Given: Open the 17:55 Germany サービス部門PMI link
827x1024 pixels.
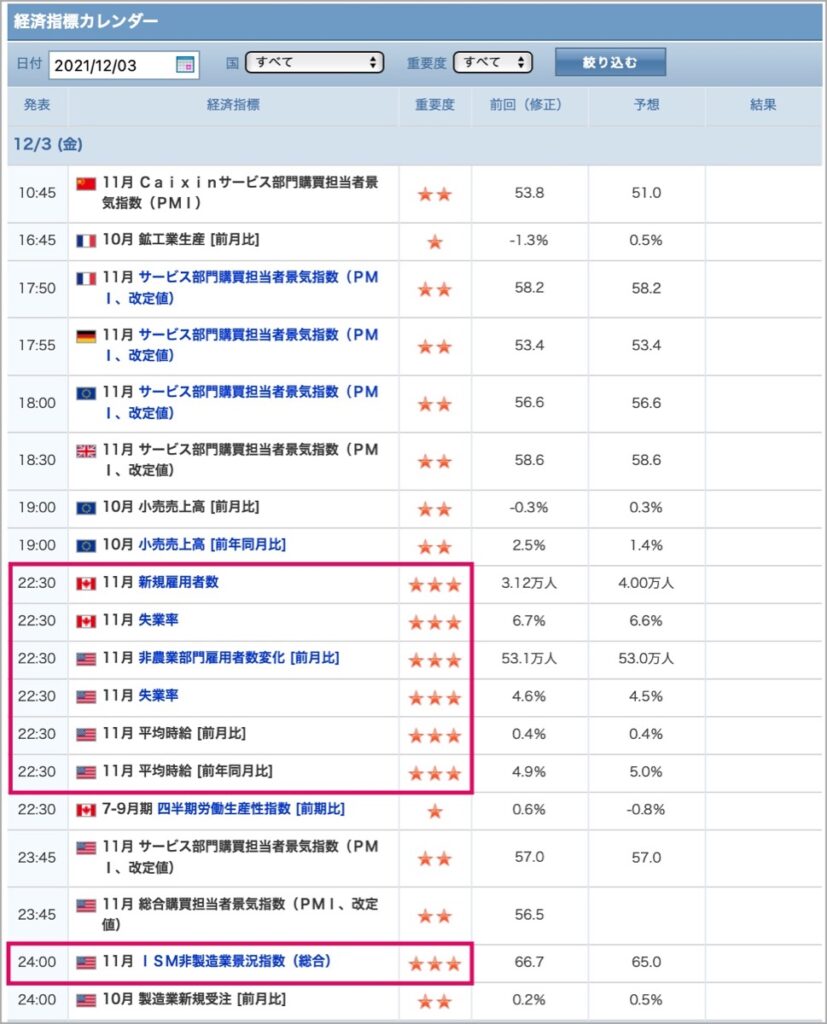Looking at the screenshot, I should click(241, 345).
